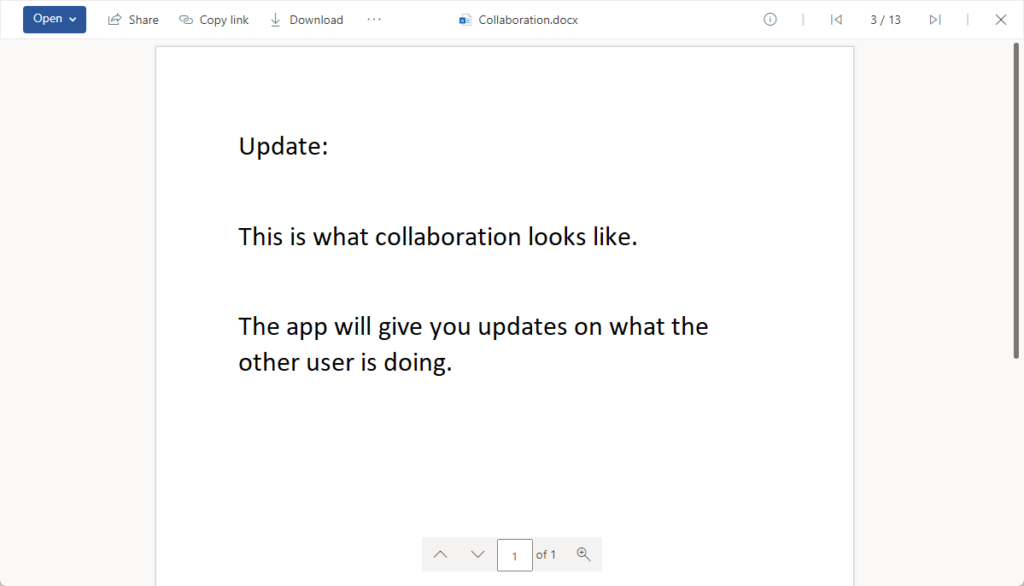Zoom the document with magnifier icon
1024x586 pixels.
point(583,555)
